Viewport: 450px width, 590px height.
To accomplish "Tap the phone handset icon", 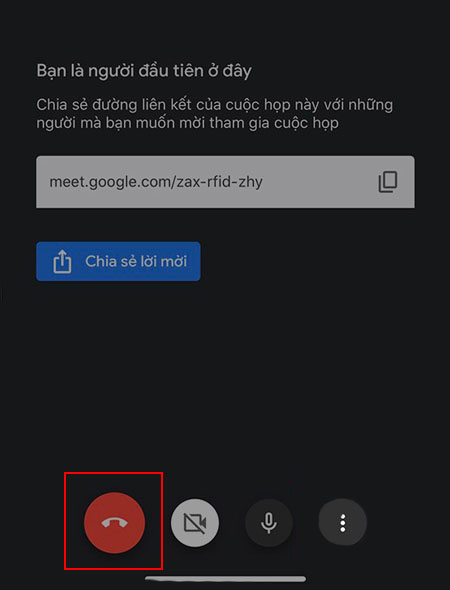I will click(114, 523).
